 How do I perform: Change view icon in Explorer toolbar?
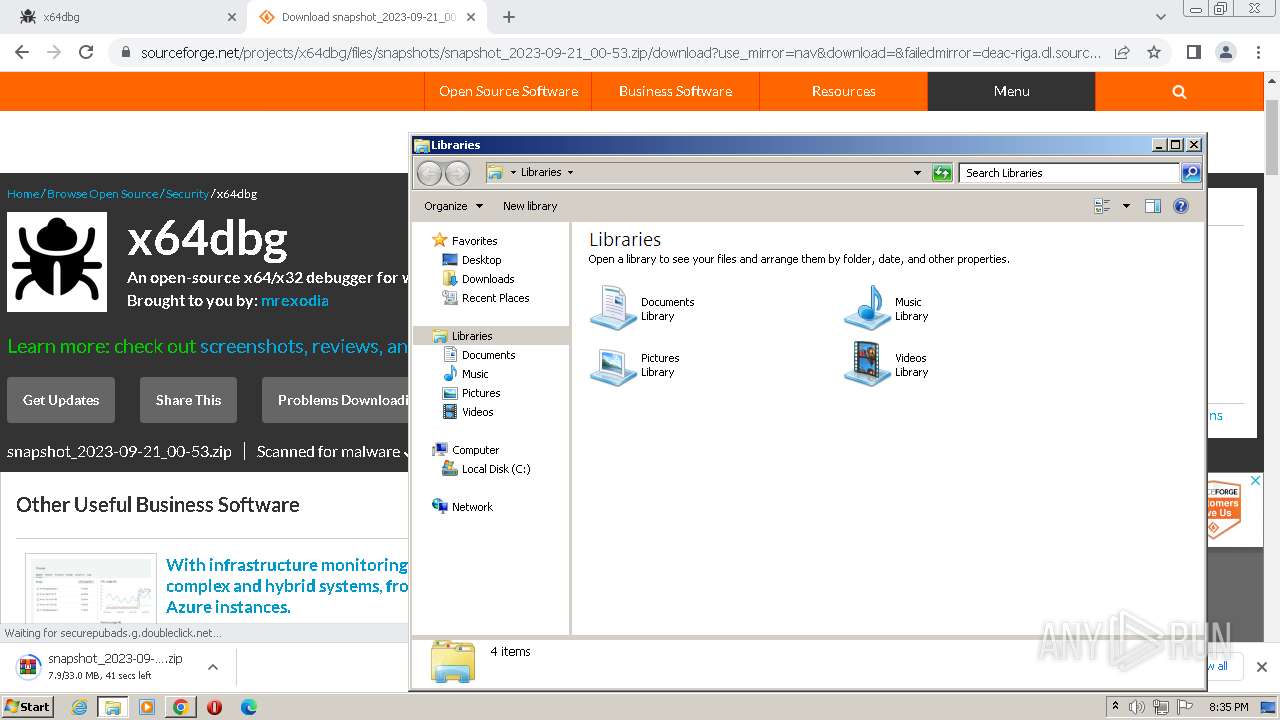[x=1103, y=206]
